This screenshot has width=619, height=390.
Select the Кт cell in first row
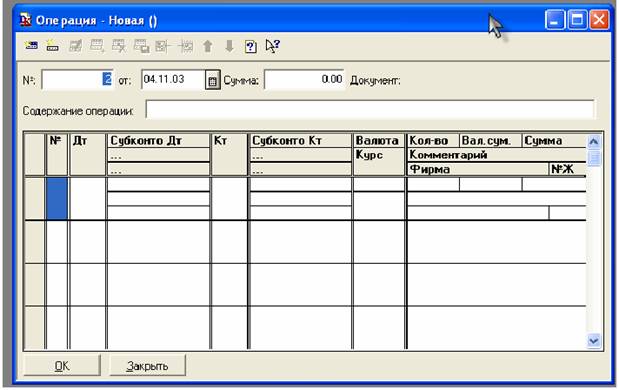point(229,199)
